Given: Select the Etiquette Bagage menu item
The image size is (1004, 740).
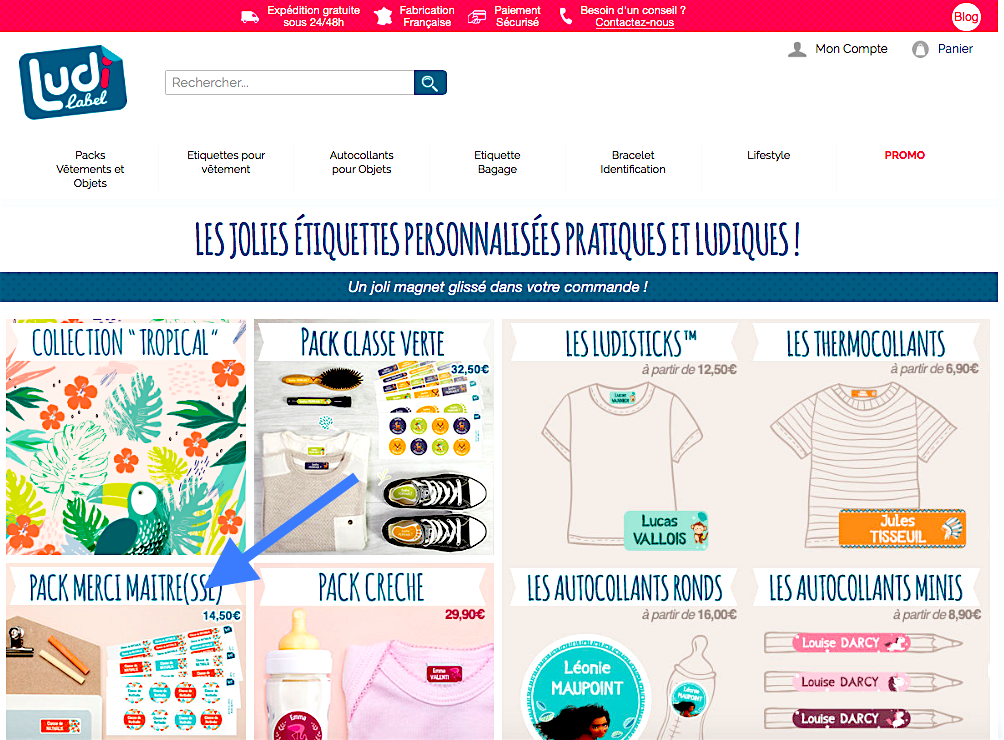Looking at the screenshot, I should coord(498,162).
